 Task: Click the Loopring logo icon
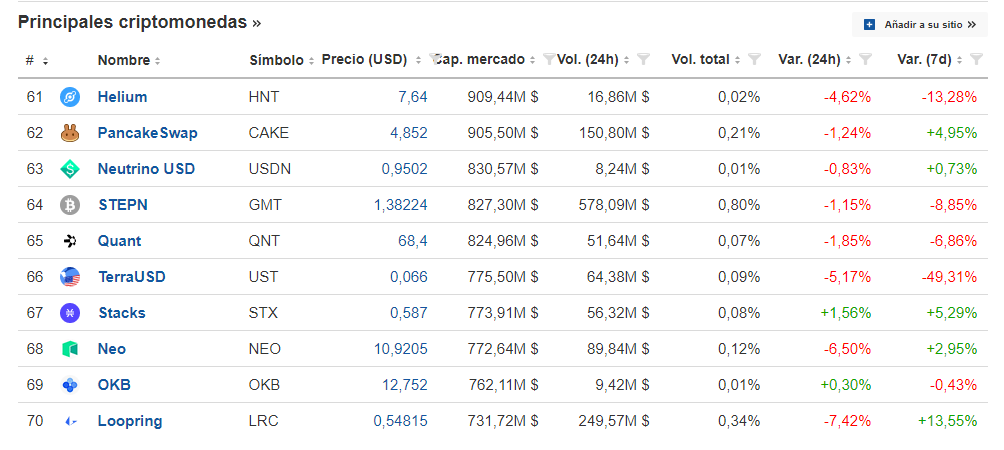click(70, 421)
